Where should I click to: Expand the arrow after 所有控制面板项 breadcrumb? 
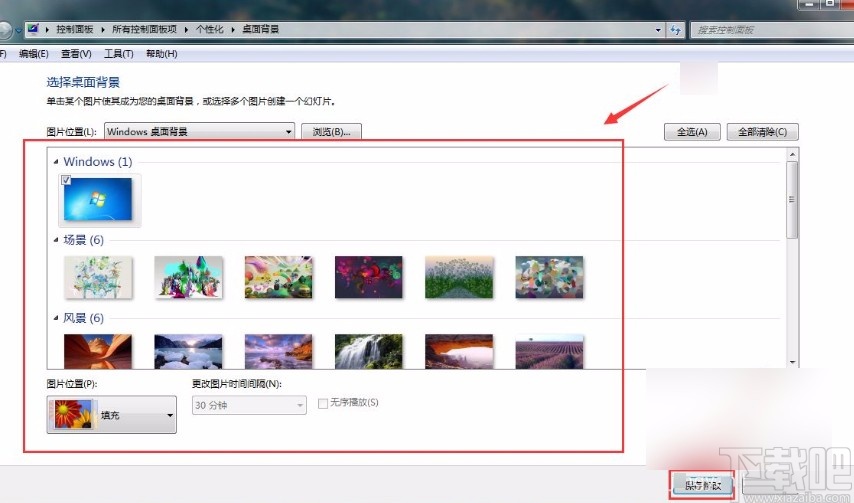point(187,29)
